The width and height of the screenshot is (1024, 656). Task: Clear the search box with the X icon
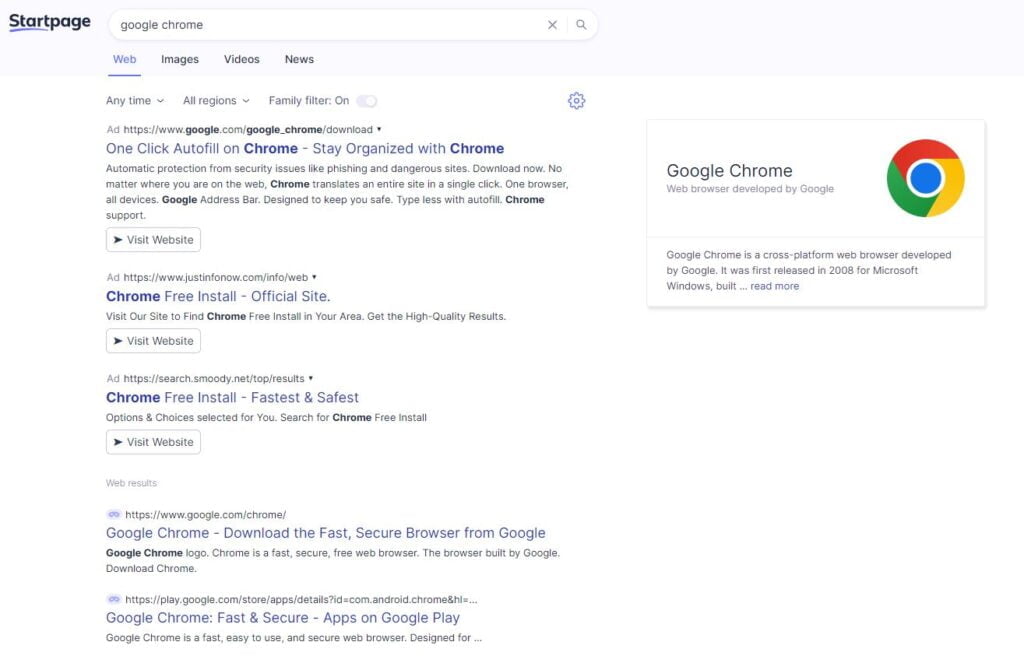pyautogui.click(x=552, y=25)
